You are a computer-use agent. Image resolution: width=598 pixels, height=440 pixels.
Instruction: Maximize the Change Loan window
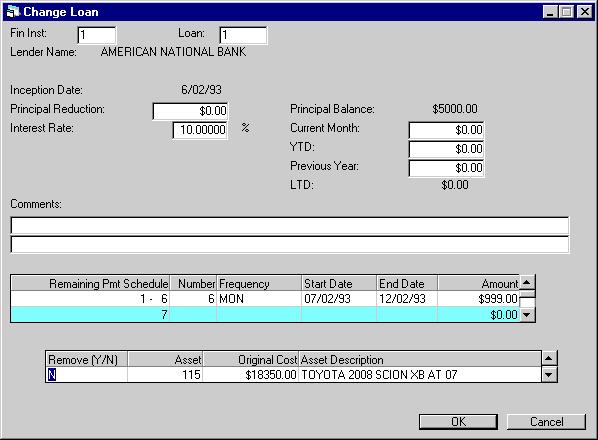(567, 12)
